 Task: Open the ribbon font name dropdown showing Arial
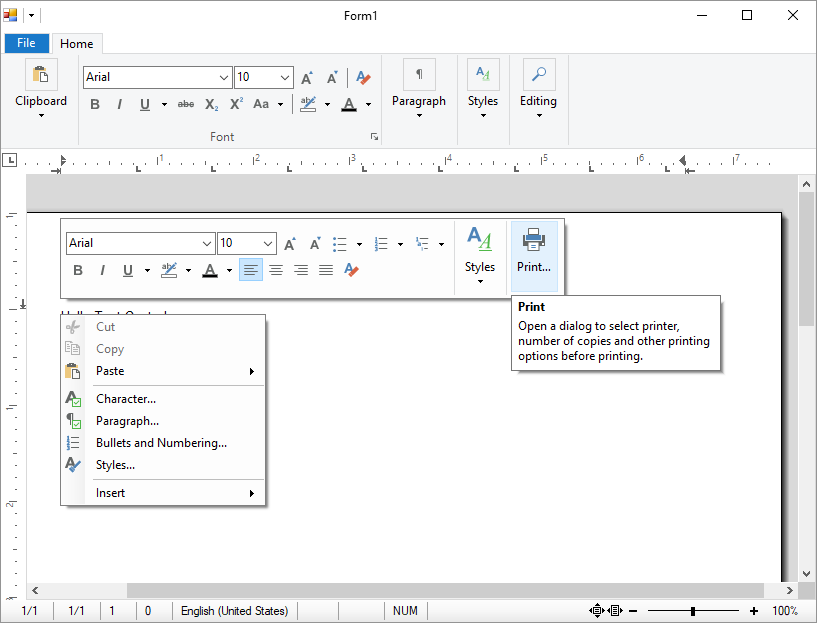click(224, 78)
